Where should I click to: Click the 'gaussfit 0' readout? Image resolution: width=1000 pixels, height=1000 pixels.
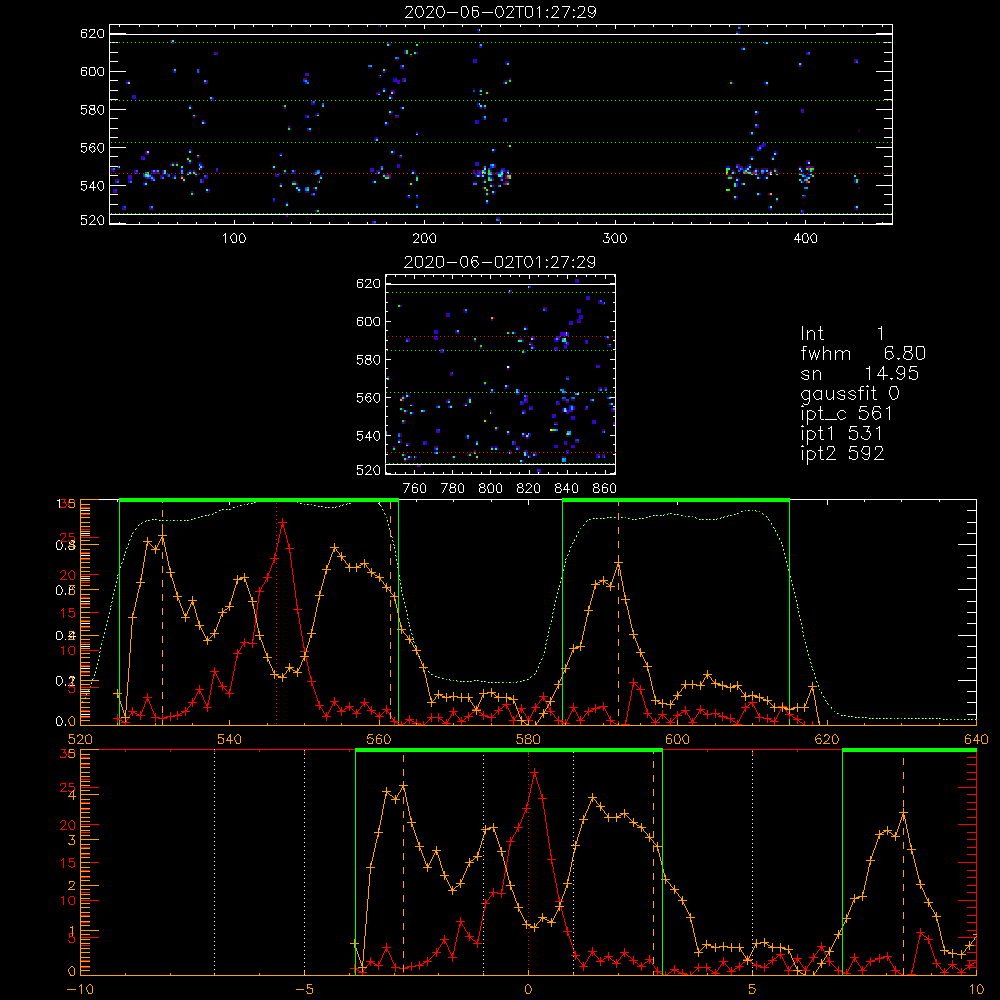pos(850,393)
